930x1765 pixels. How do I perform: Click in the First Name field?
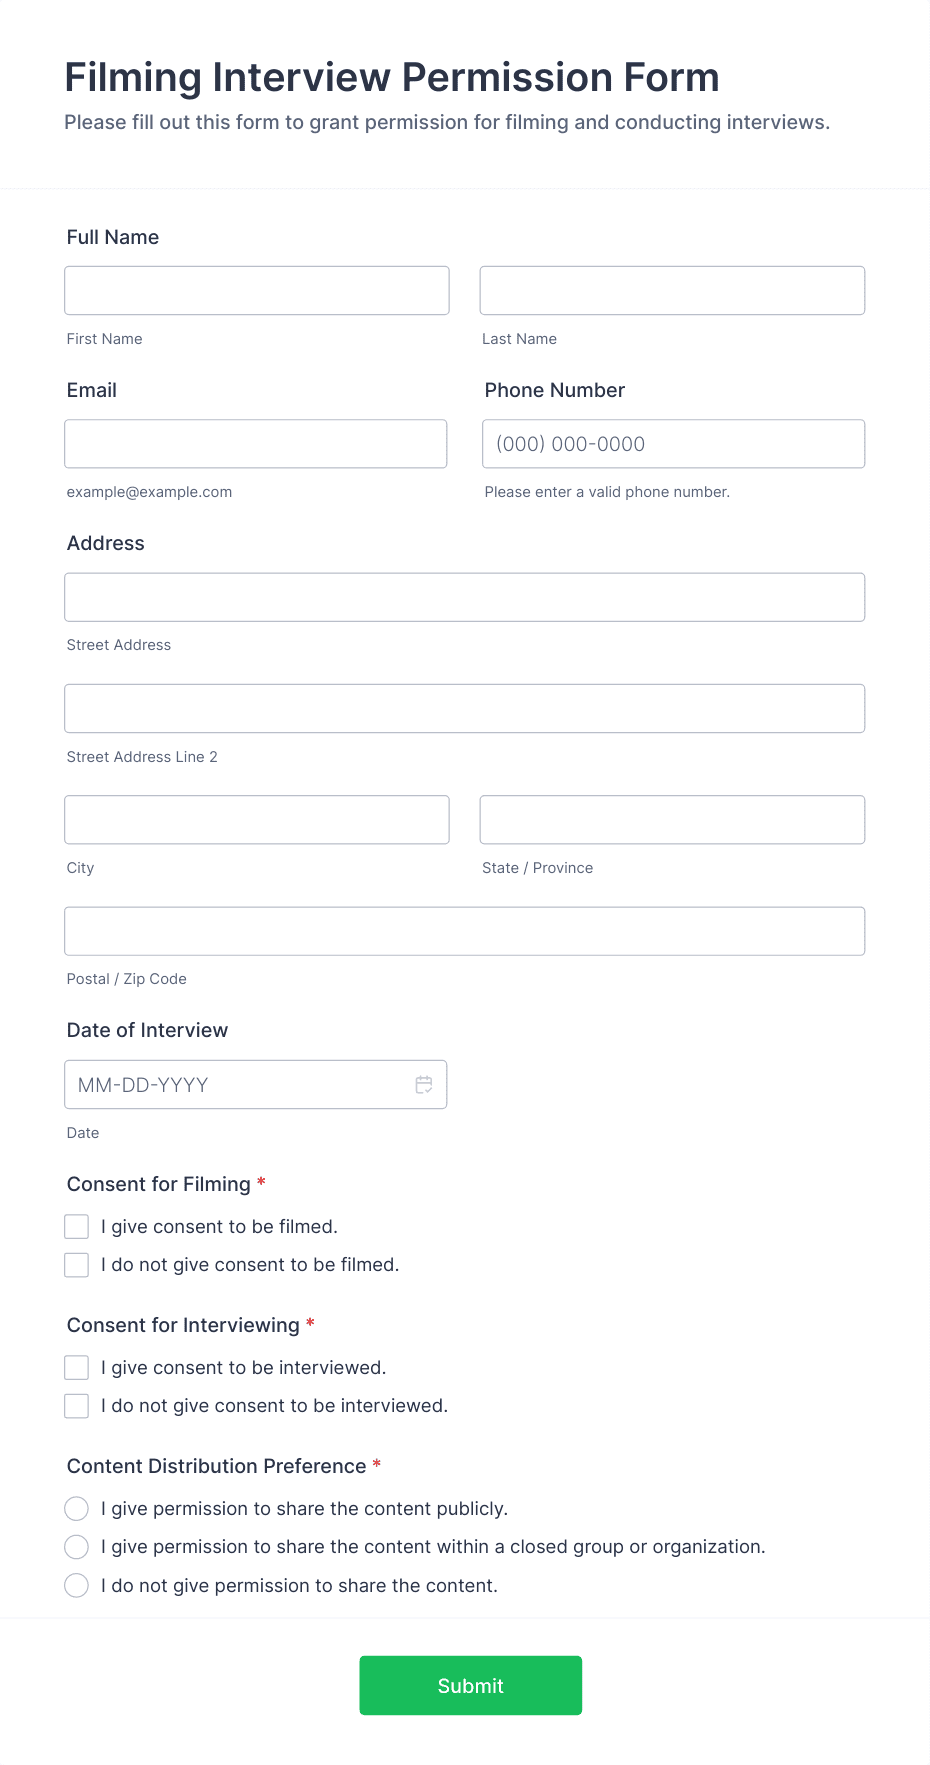(x=256, y=290)
